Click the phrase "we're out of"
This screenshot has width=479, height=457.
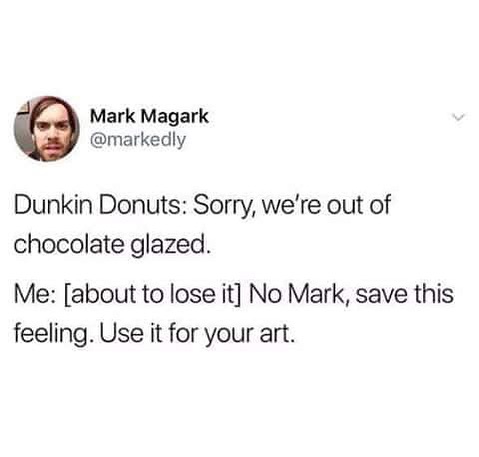[326, 204]
